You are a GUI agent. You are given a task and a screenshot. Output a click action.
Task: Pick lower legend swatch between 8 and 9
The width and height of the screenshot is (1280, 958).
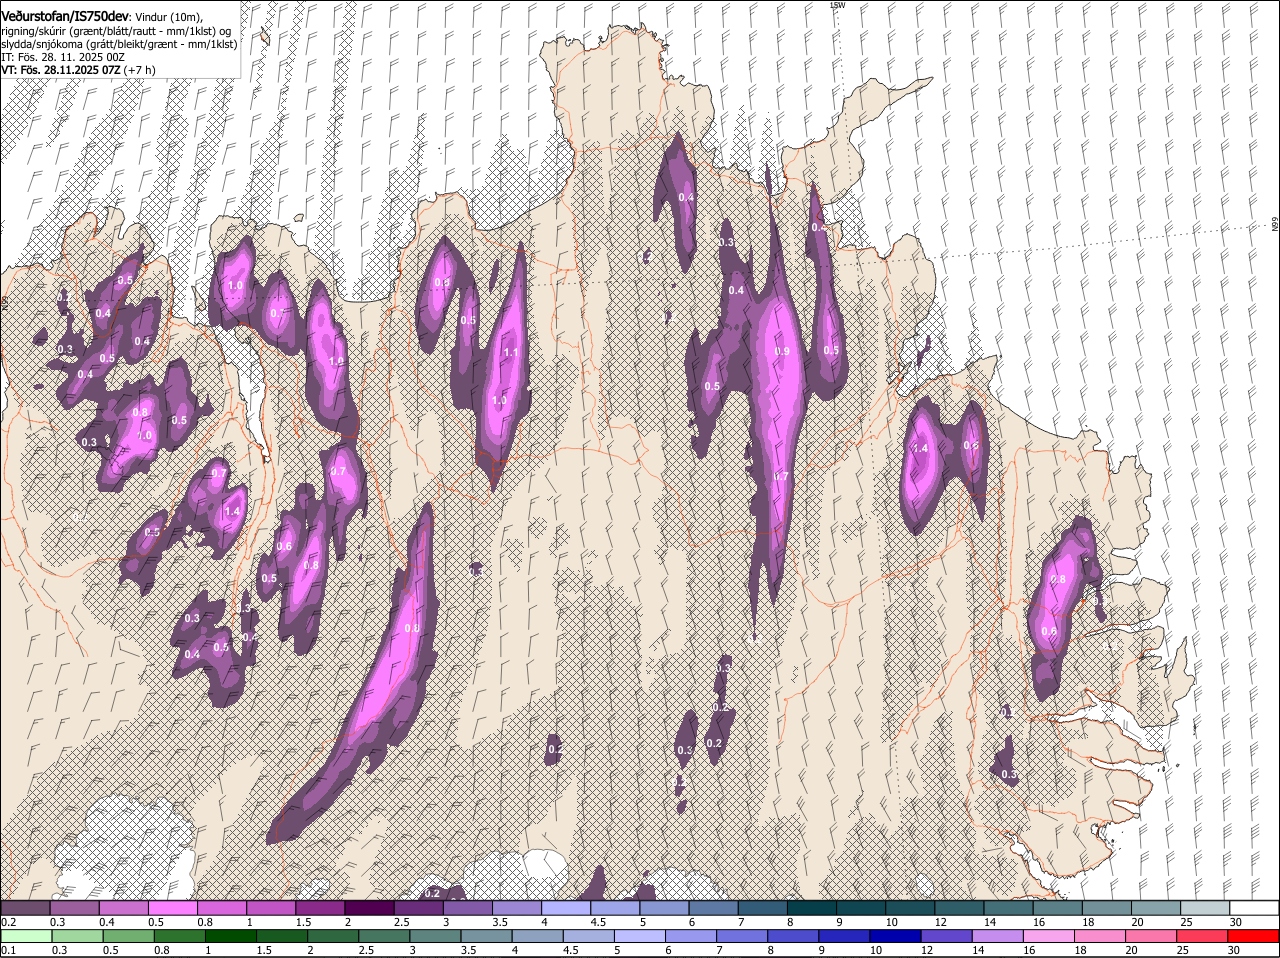[x=792, y=936]
